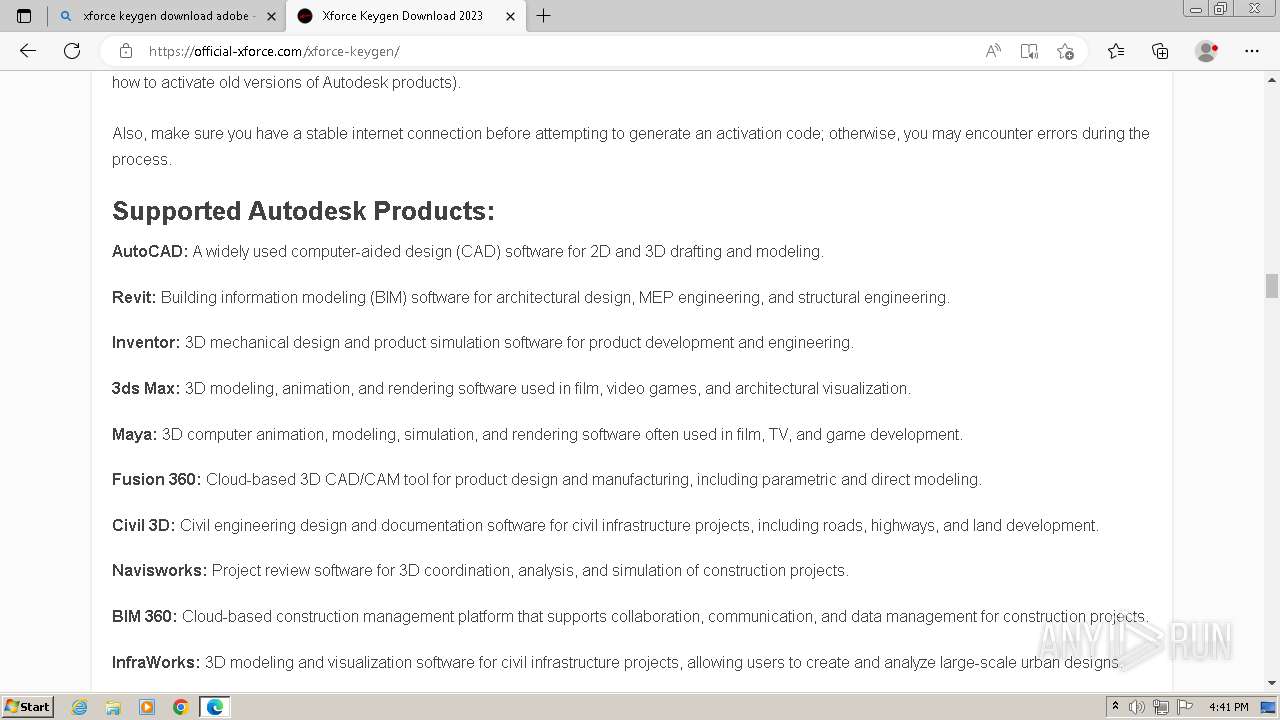The height and width of the screenshot is (720, 1280).
Task: Click the 4:41 PM system clock
Action: pos(1229,707)
